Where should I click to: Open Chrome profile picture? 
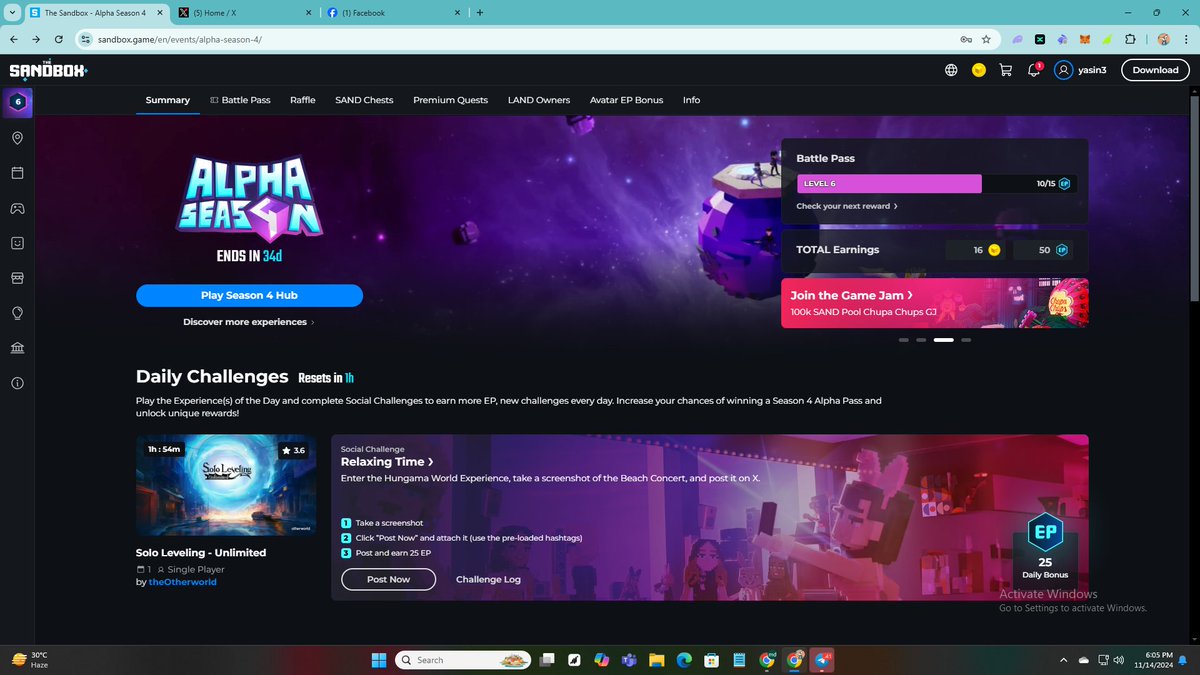point(1163,39)
